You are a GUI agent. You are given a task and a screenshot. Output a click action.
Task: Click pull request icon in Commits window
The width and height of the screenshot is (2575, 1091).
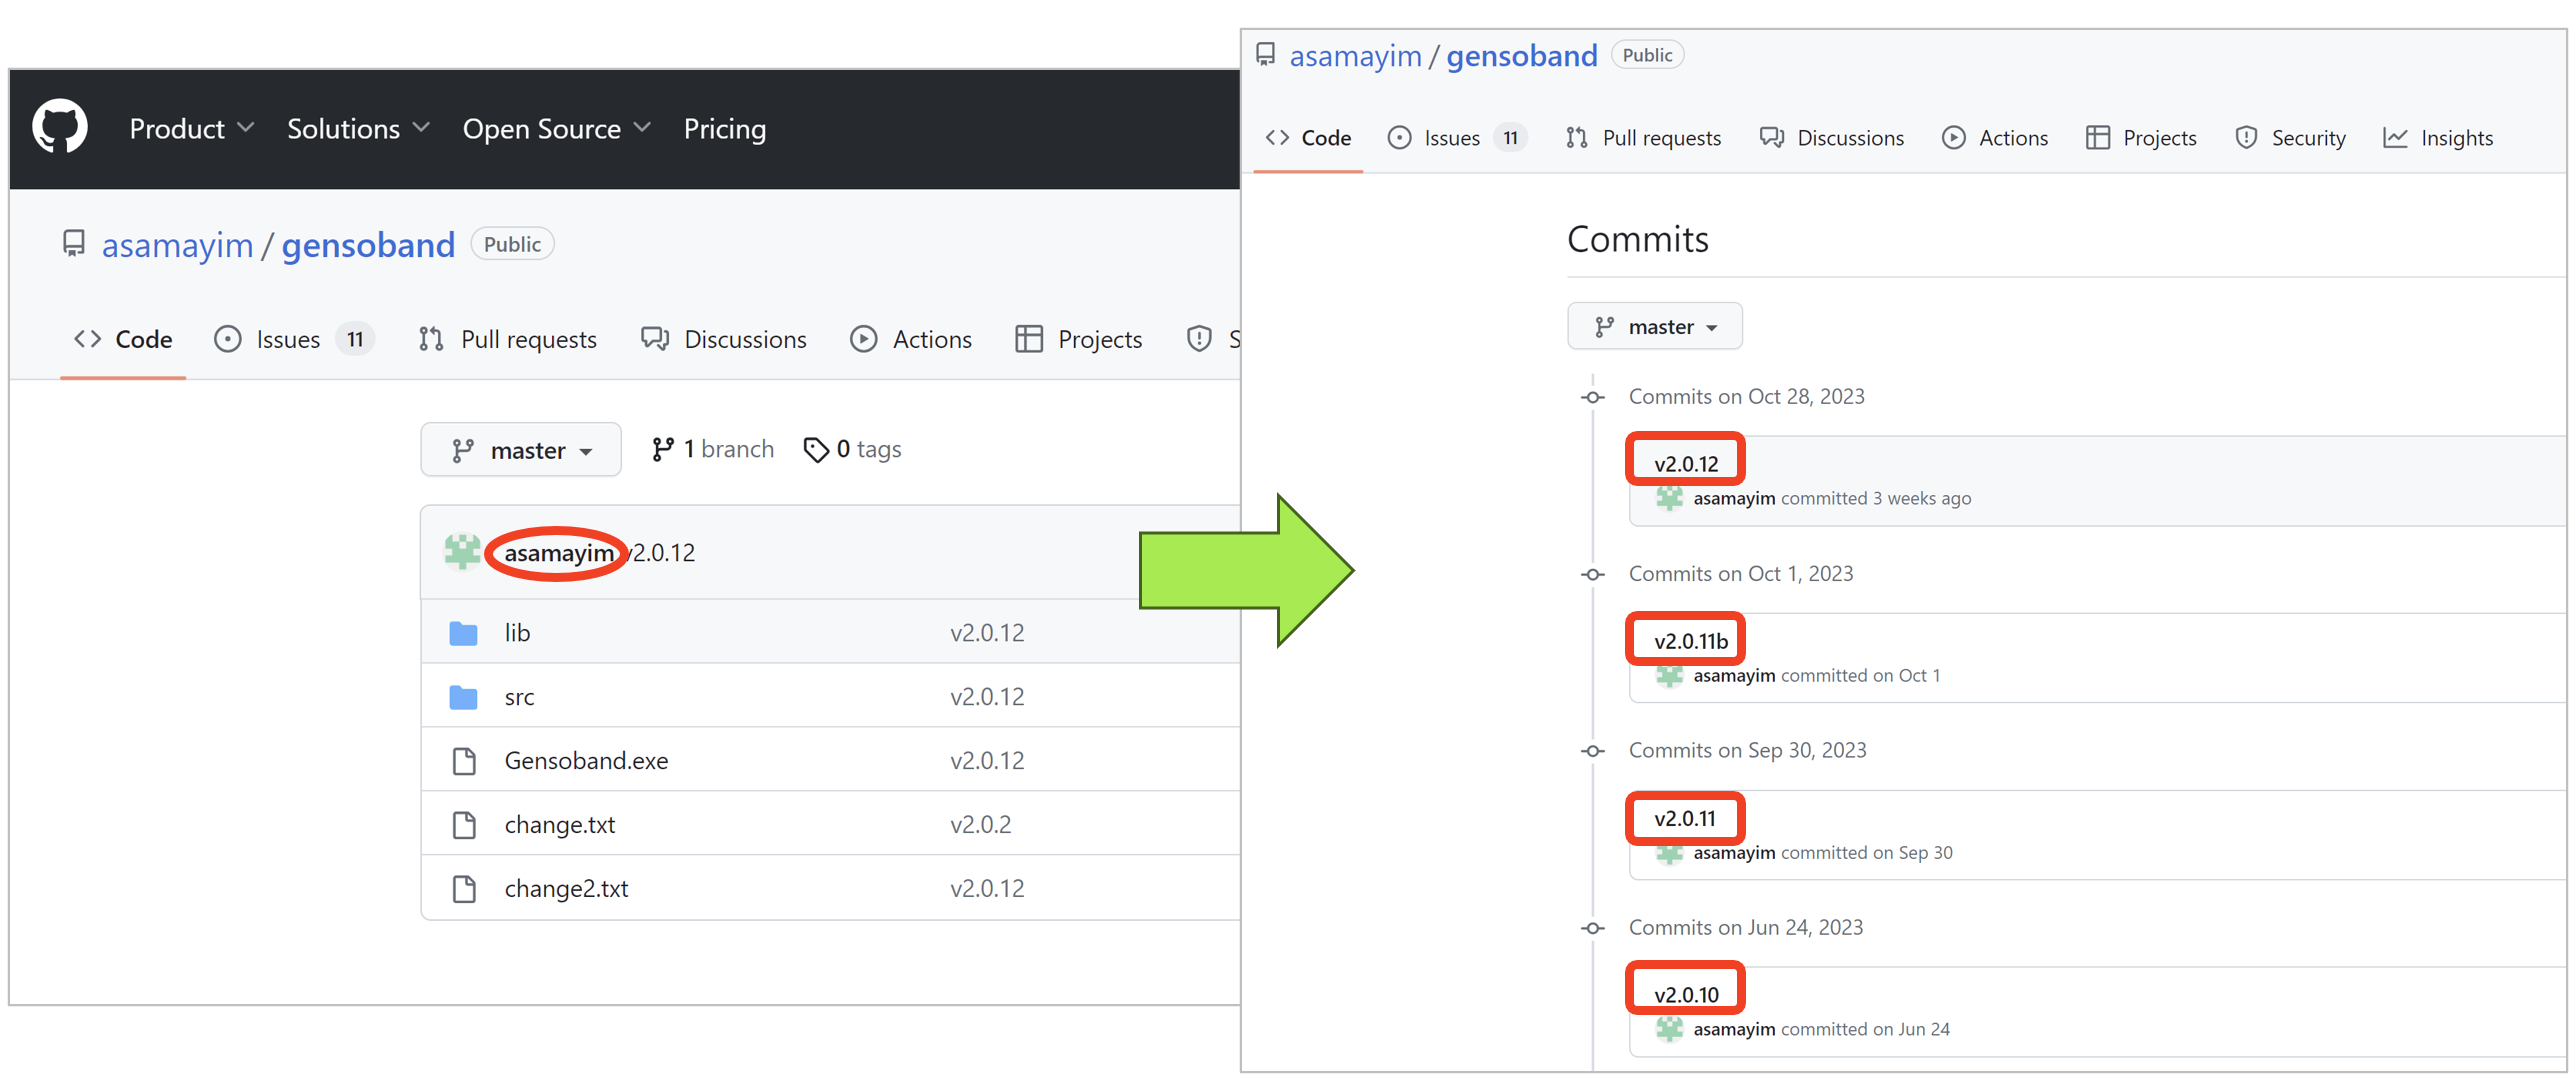1577,138
